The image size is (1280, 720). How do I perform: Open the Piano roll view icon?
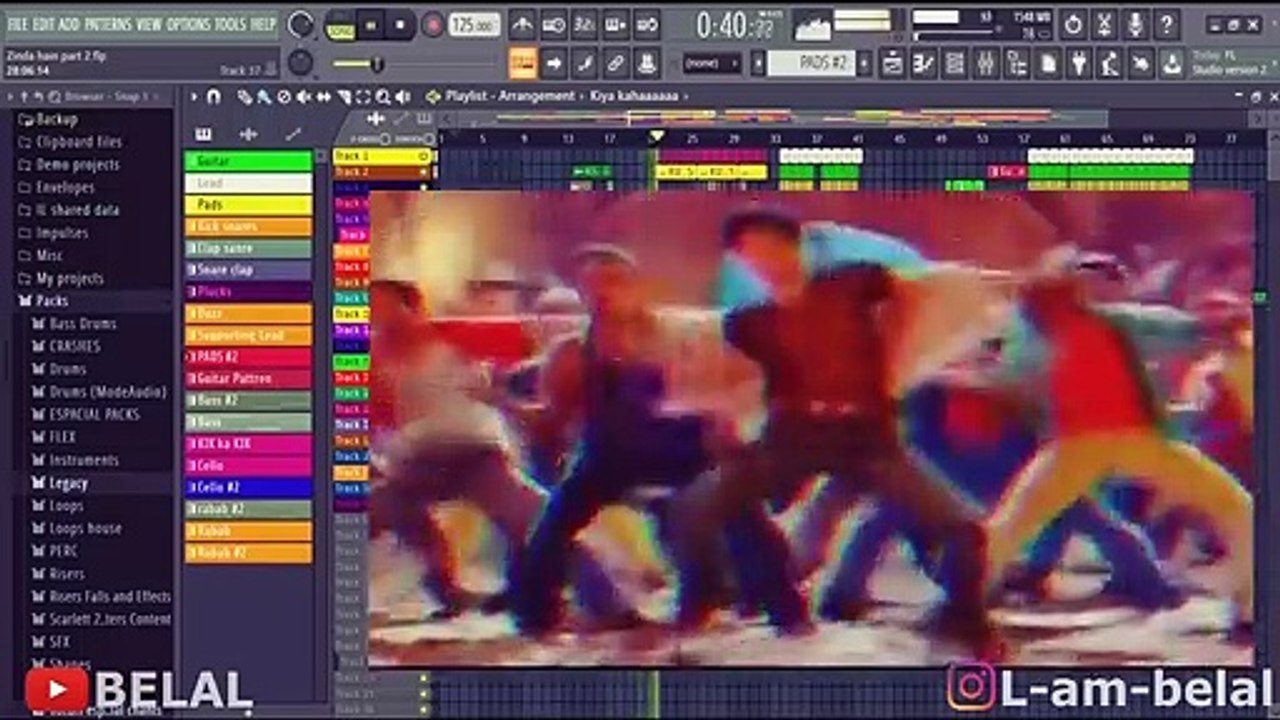(x=924, y=63)
